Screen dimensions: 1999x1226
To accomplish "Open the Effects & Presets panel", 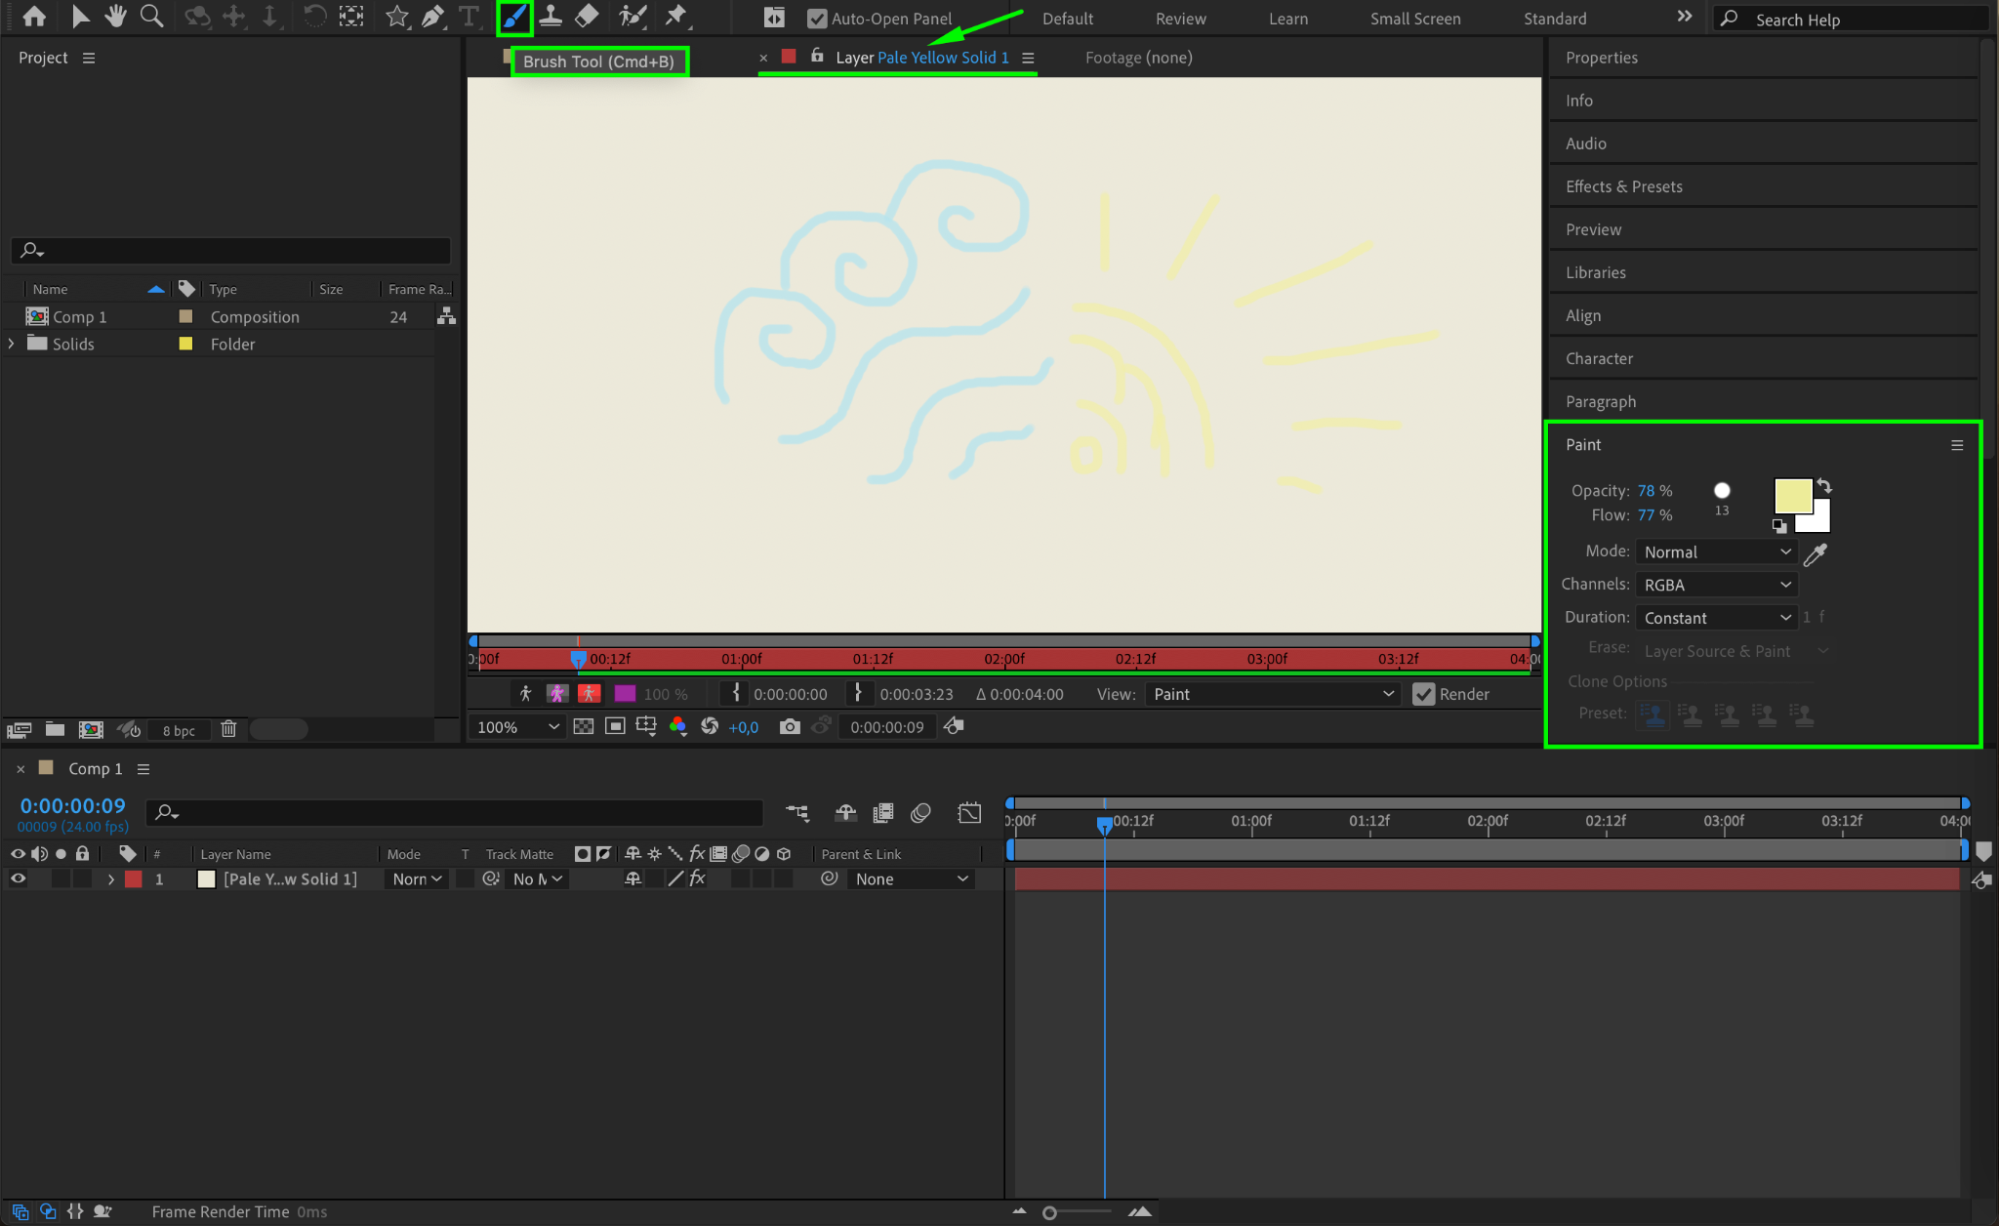I will pyautogui.click(x=1624, y=187).
